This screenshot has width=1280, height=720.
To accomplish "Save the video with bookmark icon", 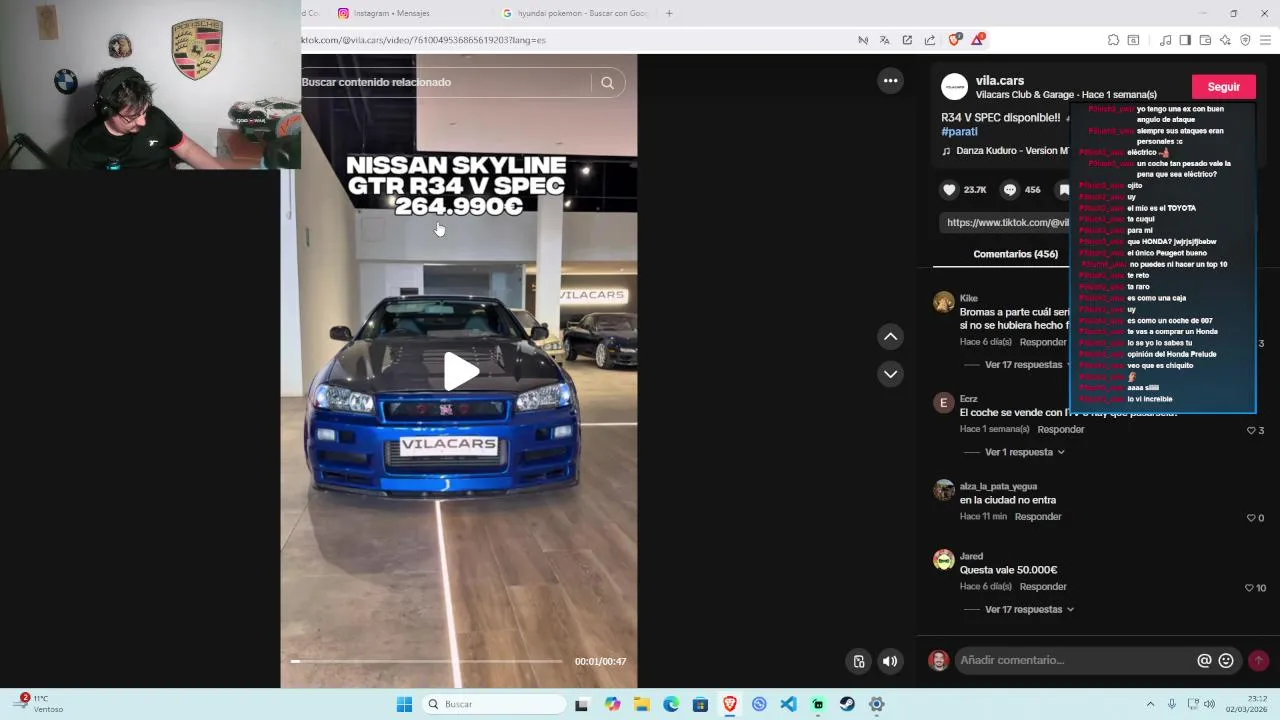I will point(1065,189).
